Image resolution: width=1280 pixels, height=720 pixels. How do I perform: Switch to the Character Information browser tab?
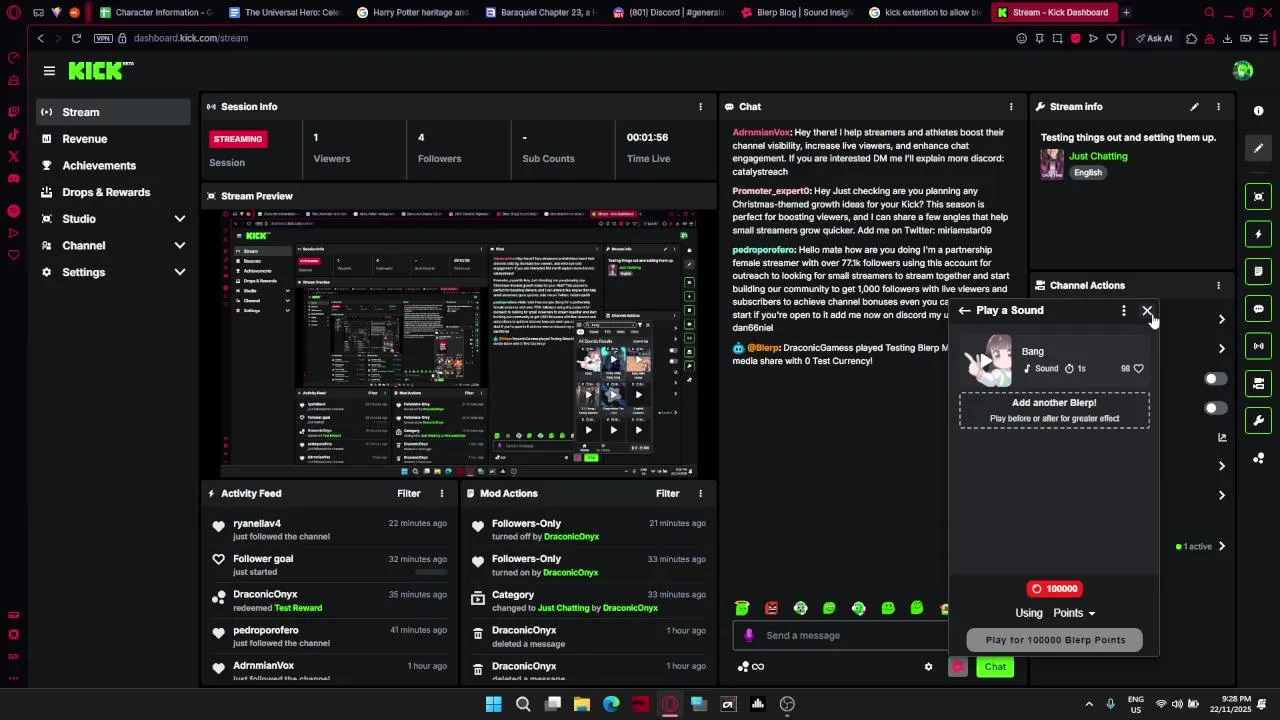point(157,12)
